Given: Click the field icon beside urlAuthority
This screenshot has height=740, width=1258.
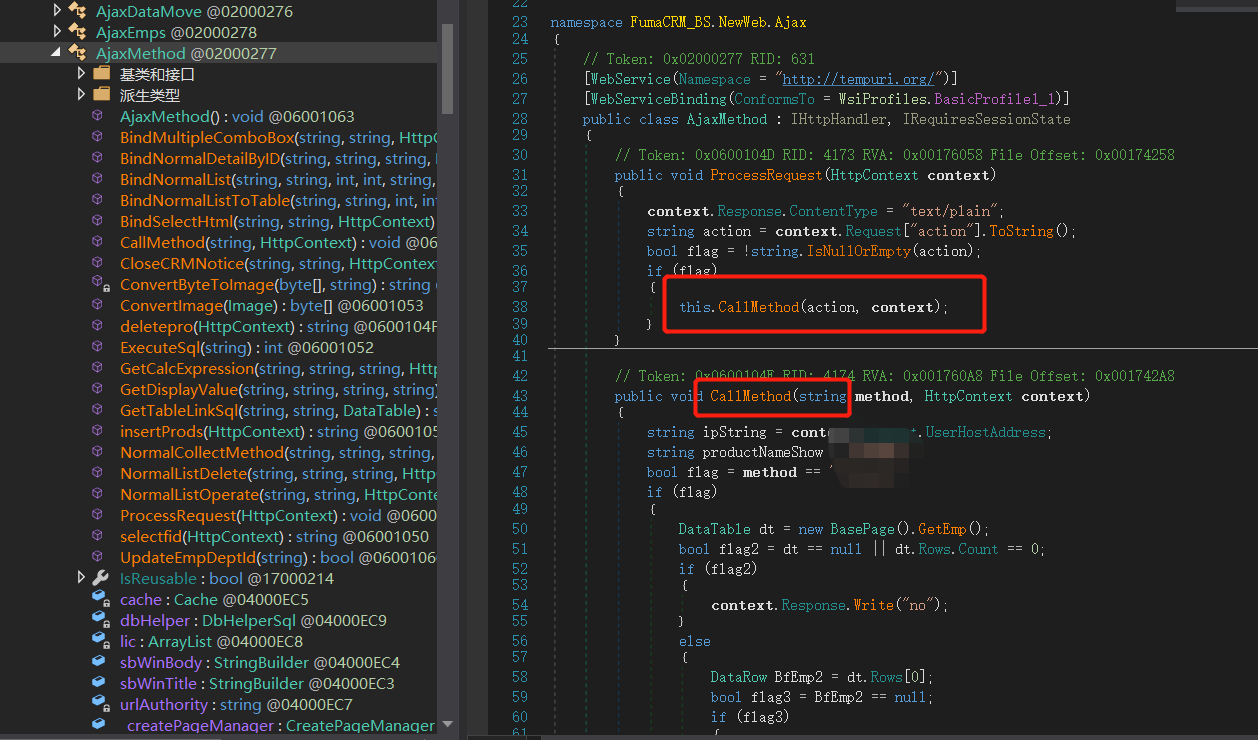Looking at the screenshot, I should click(99, 704).
